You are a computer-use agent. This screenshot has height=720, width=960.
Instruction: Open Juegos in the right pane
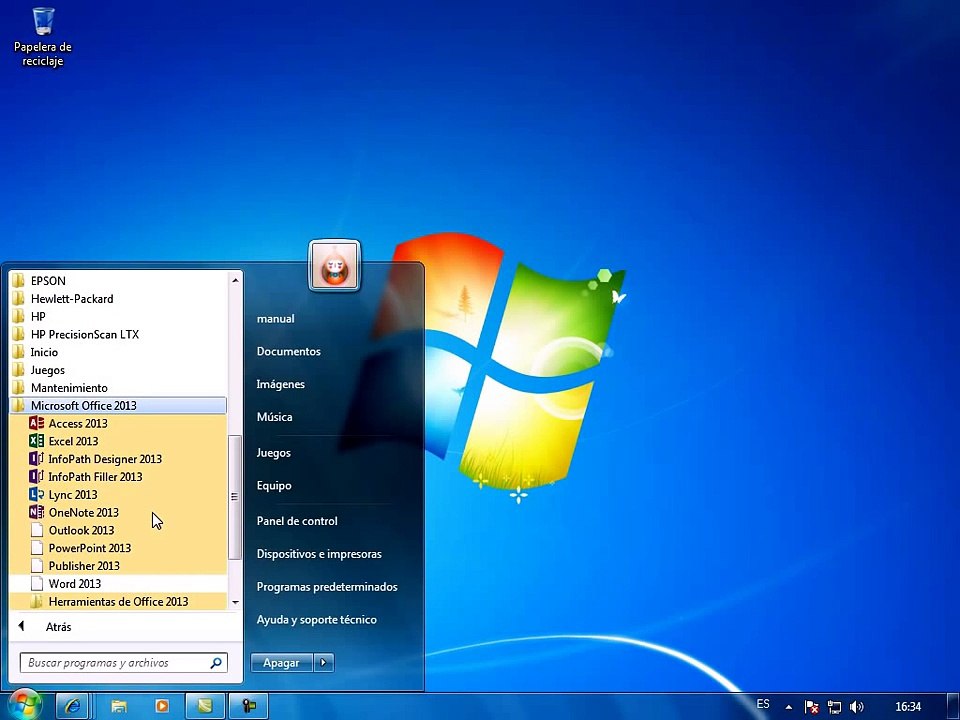point(273,452)
